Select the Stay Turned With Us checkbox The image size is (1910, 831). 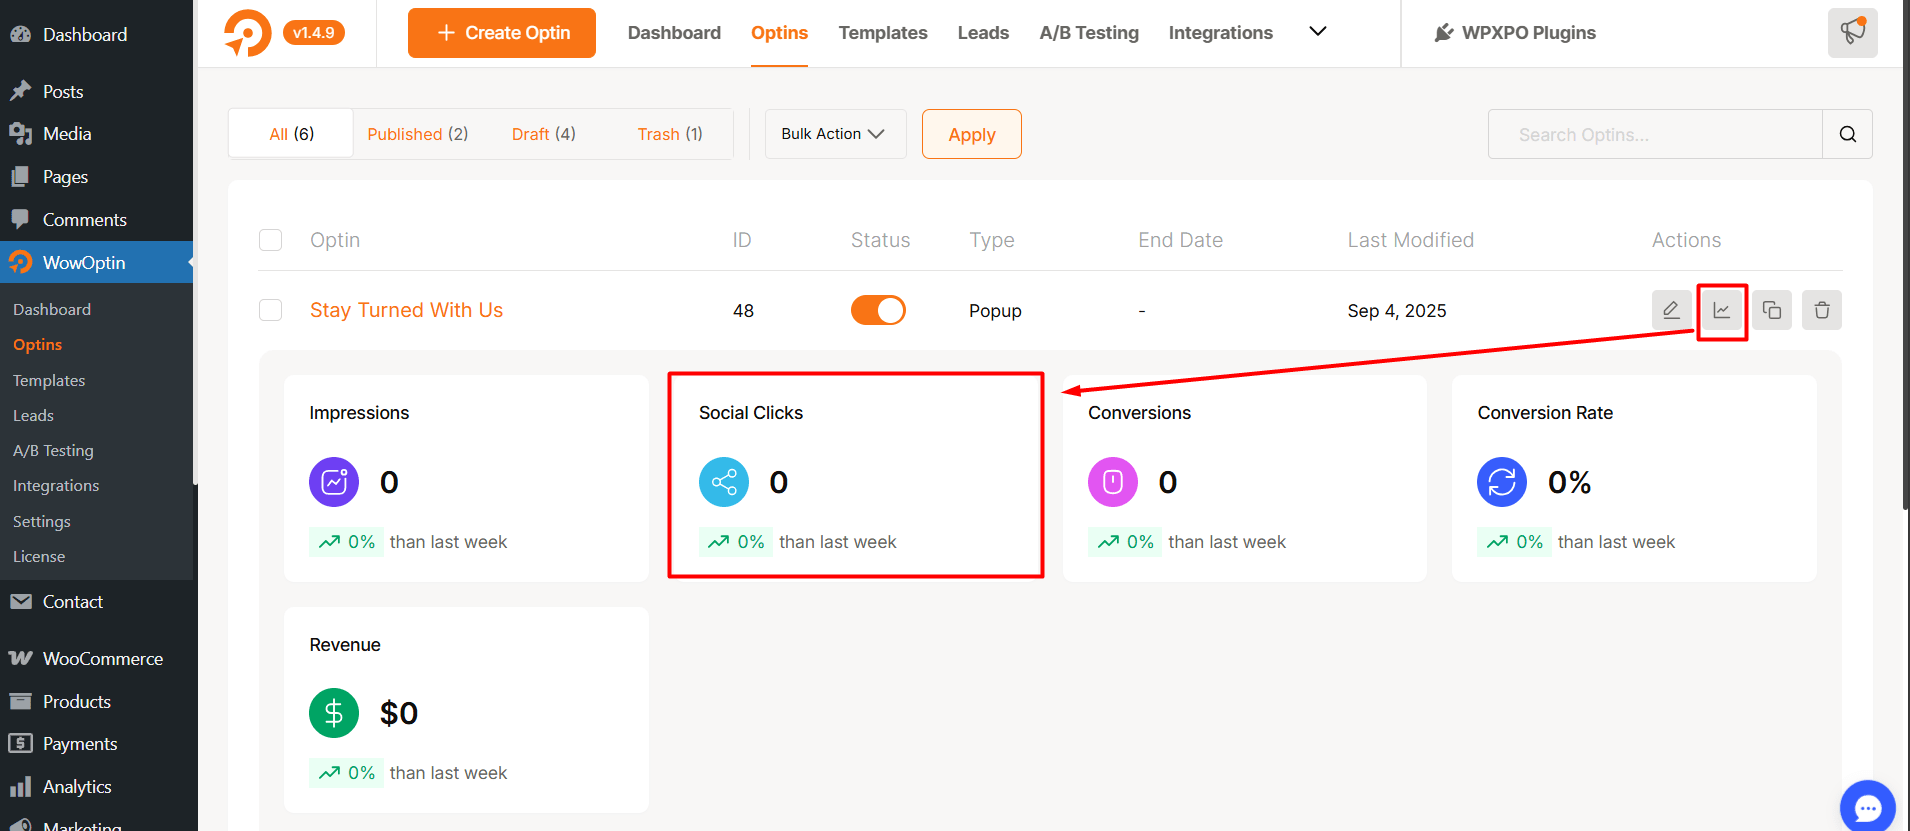pyautogui.click(x=270, y=310)
